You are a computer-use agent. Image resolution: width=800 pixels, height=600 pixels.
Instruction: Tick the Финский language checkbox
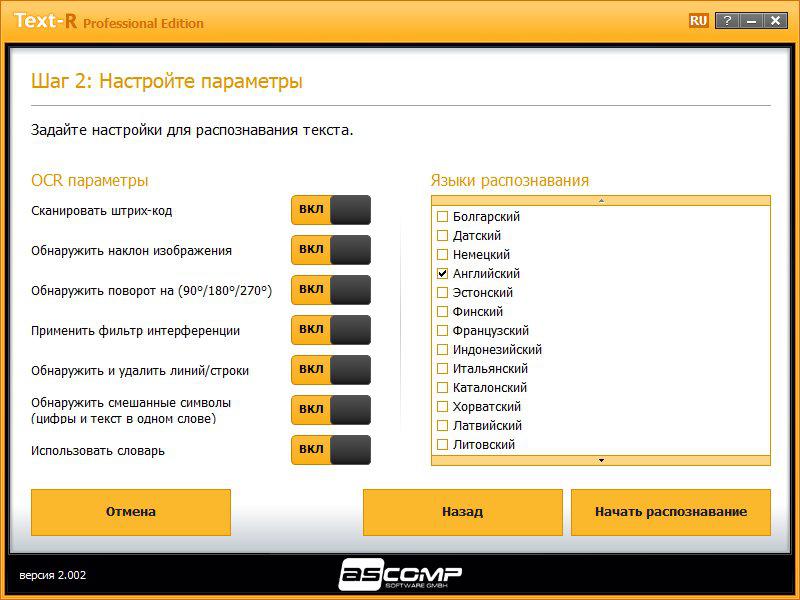click(442, 311)
